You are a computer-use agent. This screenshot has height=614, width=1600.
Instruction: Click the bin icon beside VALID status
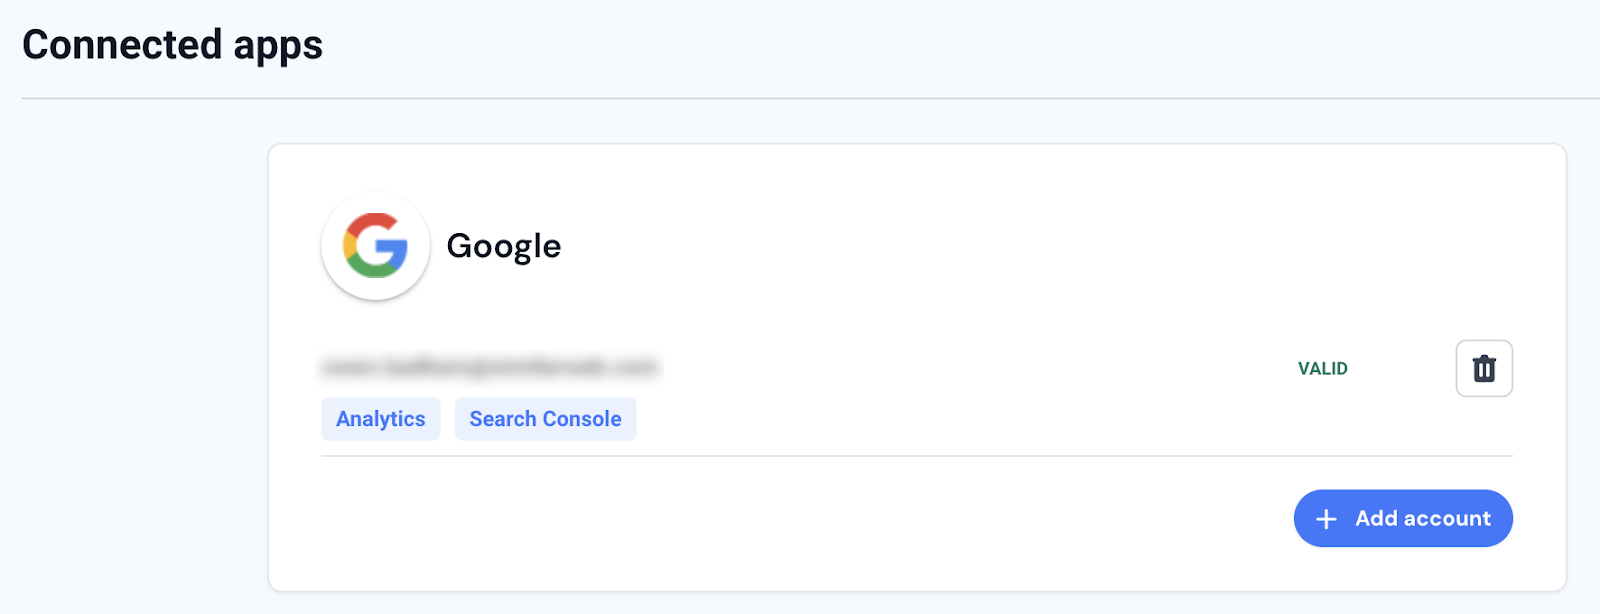point(1484,369)
